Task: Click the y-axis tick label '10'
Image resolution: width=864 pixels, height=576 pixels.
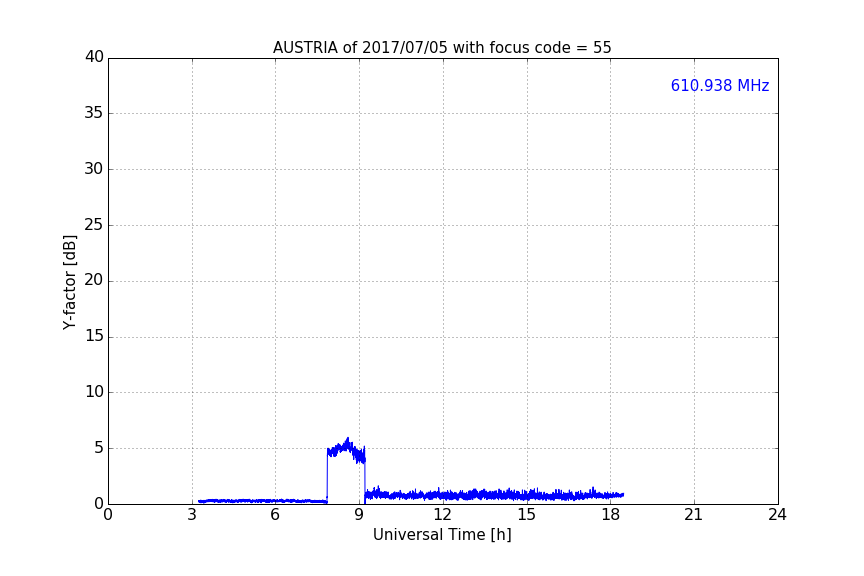Action: tap(94, 392)
